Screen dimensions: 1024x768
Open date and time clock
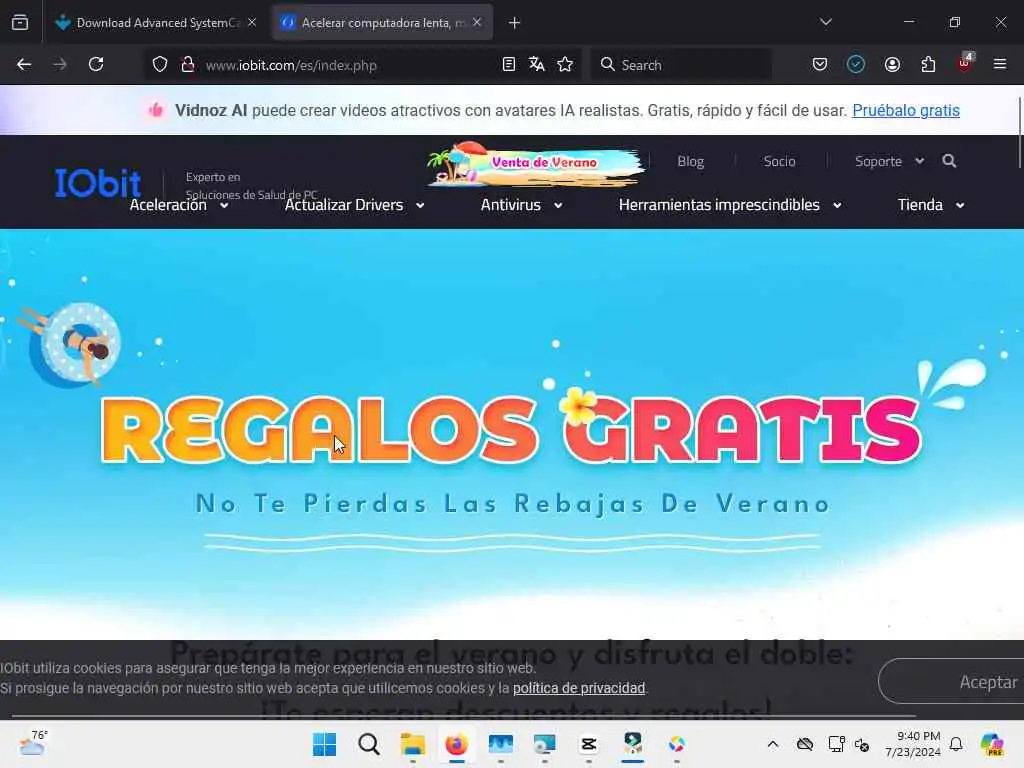pos(913,744)
